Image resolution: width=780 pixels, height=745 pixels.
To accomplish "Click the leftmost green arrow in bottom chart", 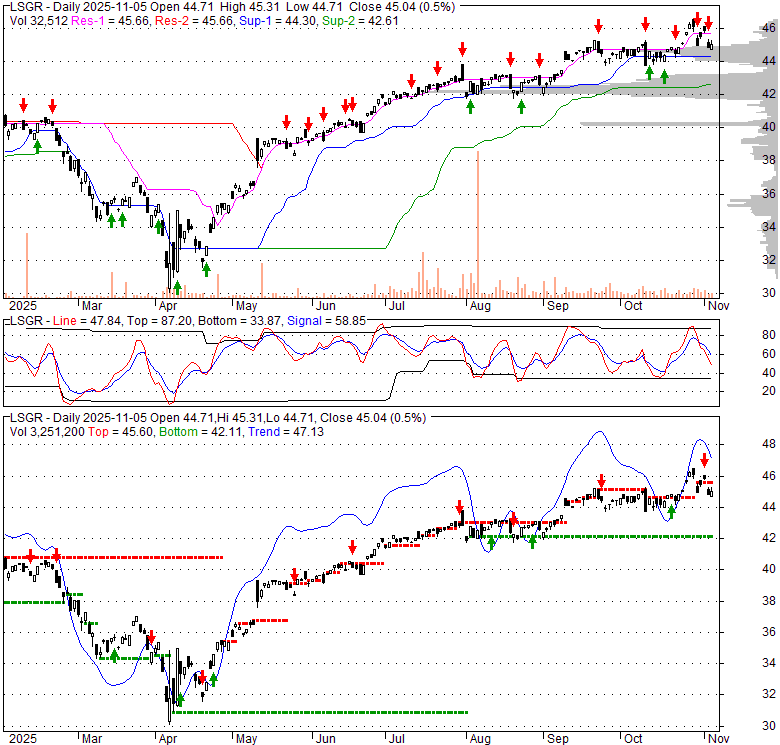I will [114, 655].
